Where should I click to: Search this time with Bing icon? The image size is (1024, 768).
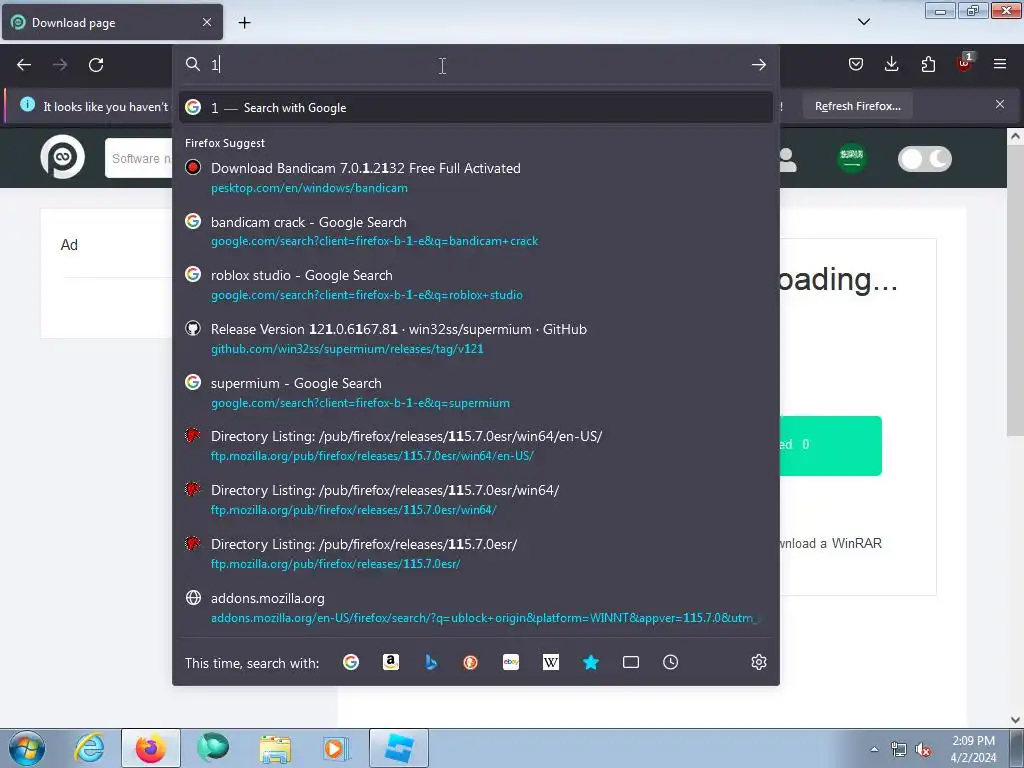point(430,662)
